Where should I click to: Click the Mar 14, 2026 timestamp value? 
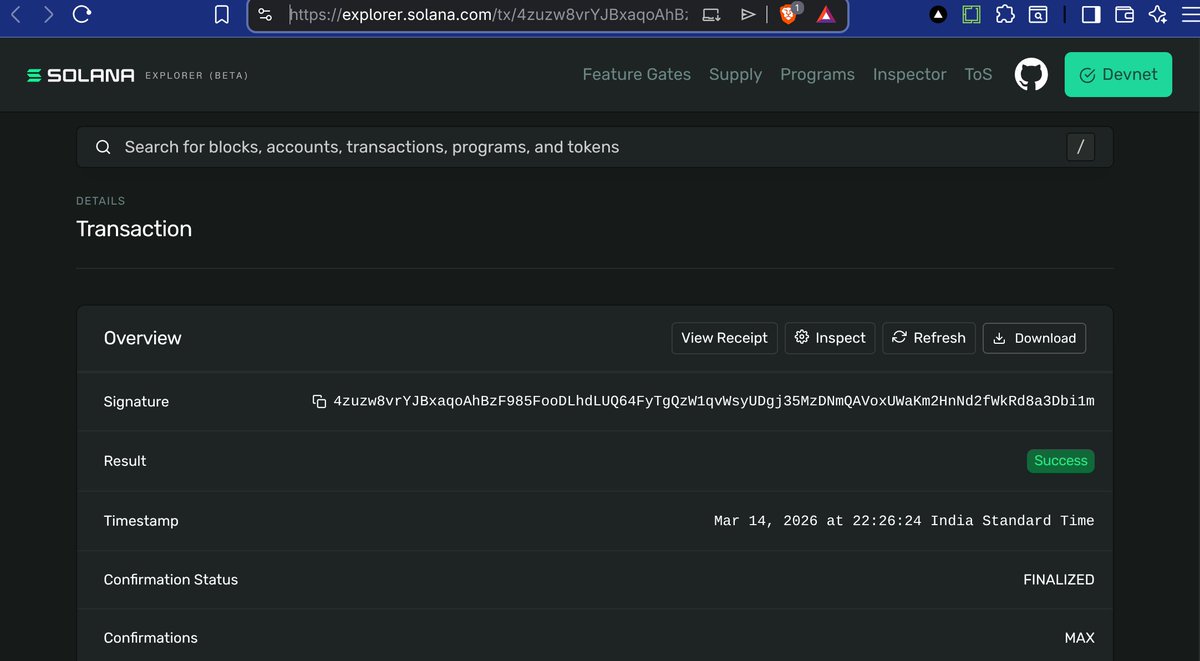904,521
